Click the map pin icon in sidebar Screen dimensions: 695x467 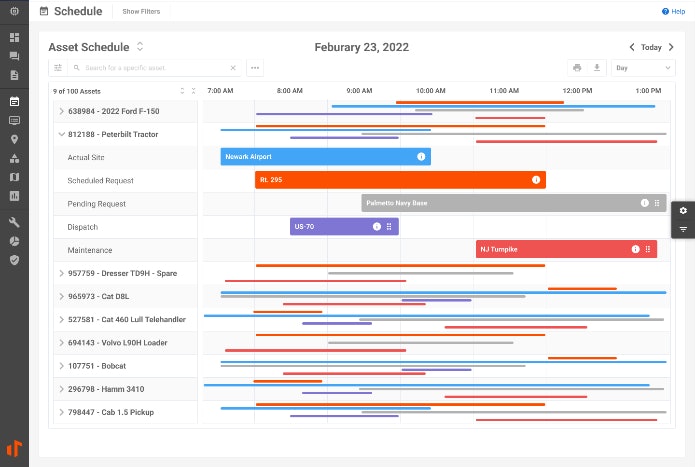[14, 139]
